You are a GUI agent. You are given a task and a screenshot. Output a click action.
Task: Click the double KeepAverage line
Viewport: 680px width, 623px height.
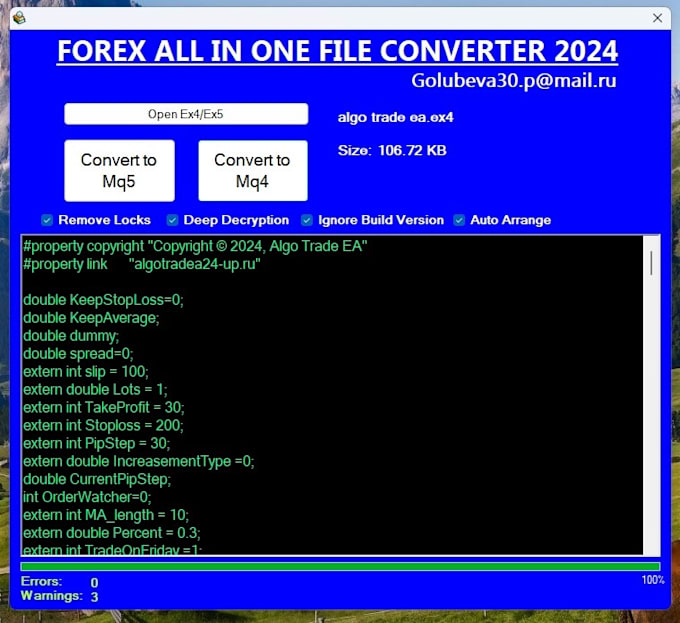[91, 318]
